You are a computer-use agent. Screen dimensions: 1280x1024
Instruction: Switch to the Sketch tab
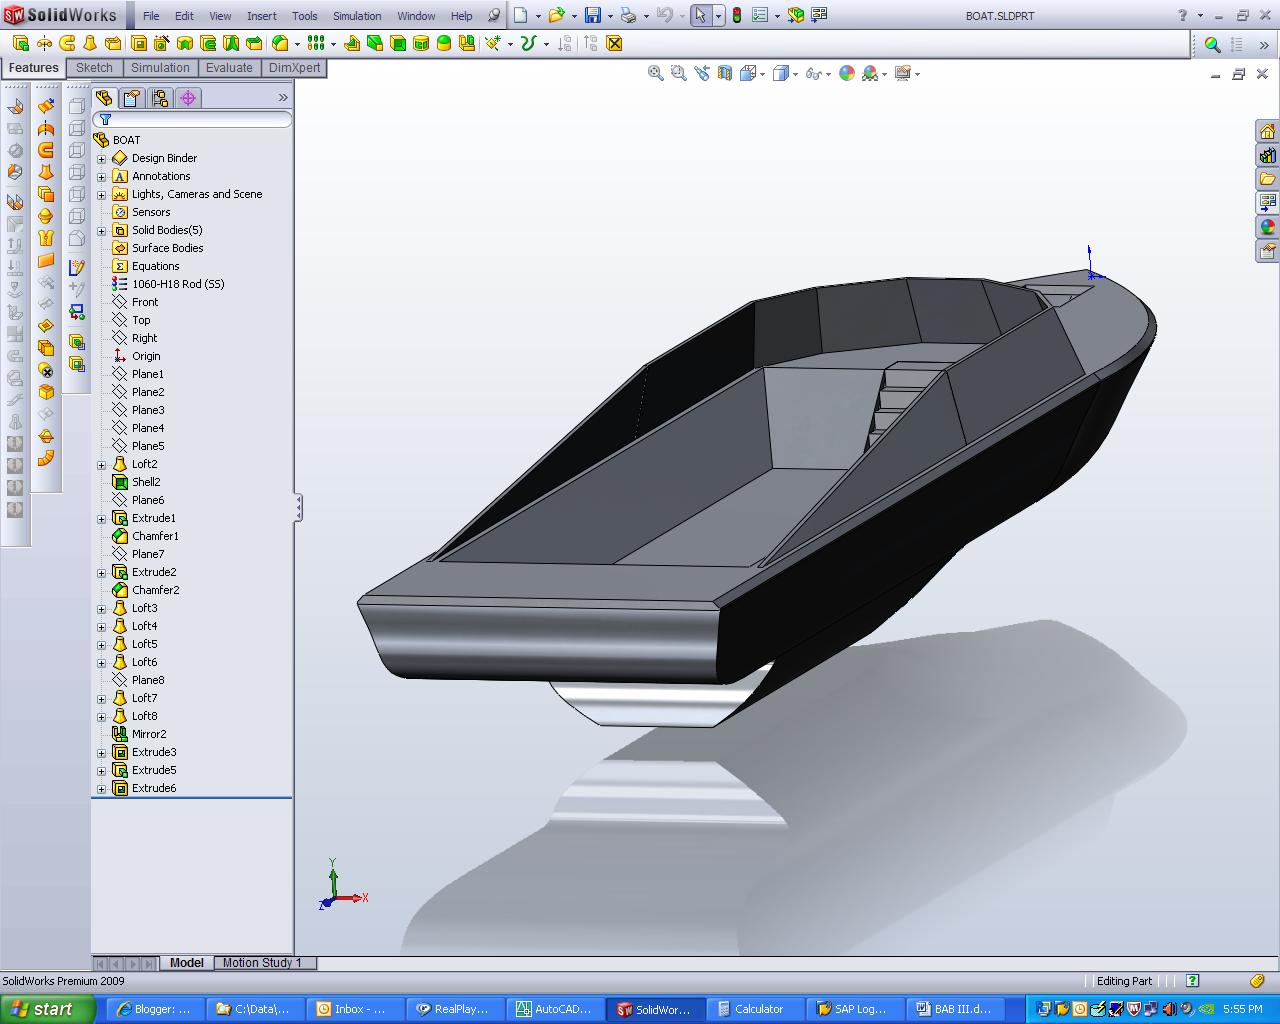tap(94, 67)
